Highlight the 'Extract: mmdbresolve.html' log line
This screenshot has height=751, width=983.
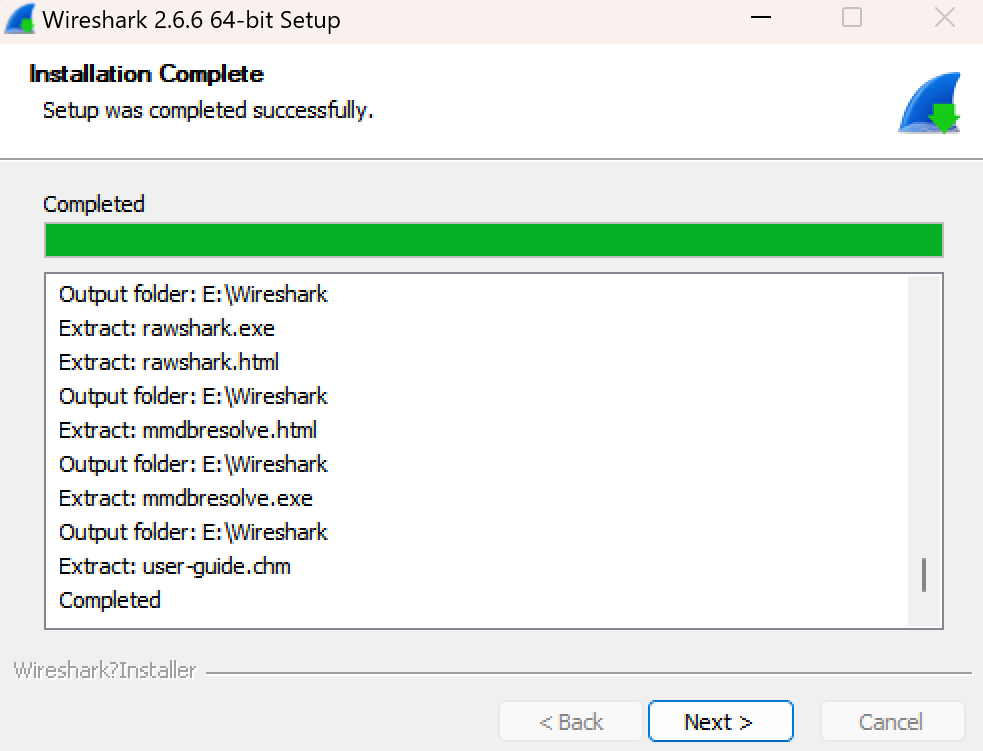pos(188,430)
